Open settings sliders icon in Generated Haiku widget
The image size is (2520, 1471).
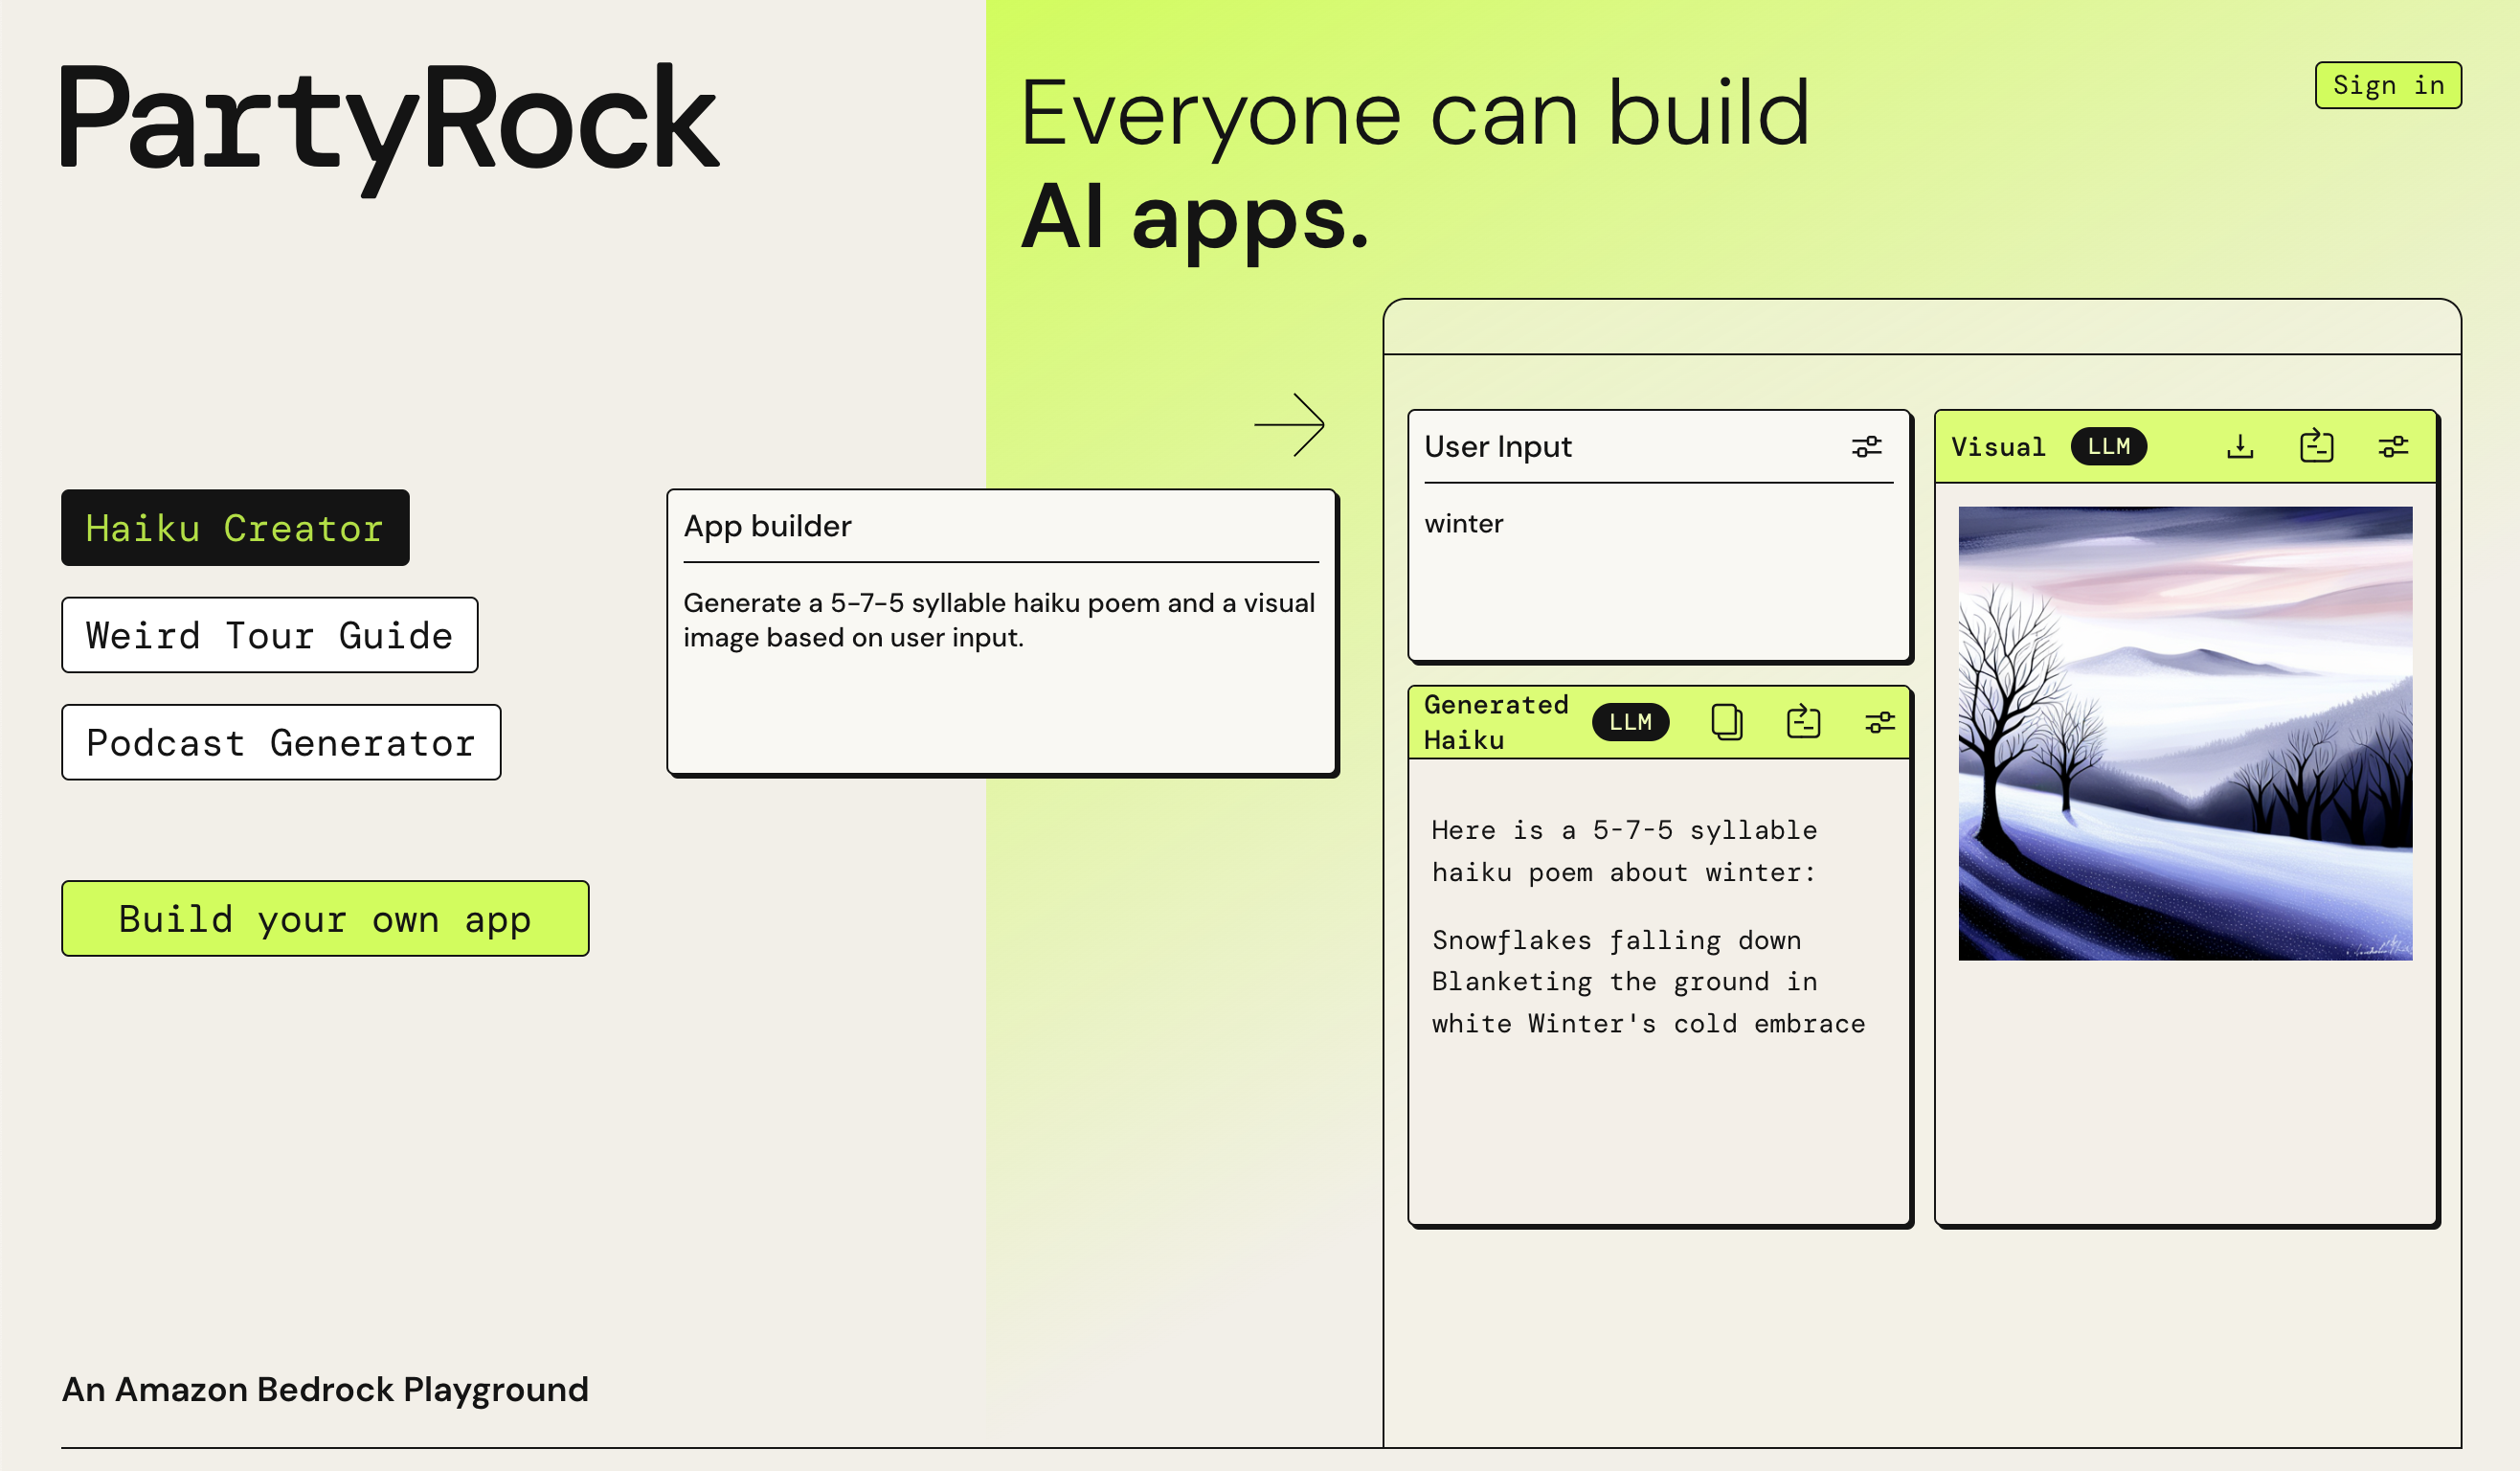coord(1880,722)
